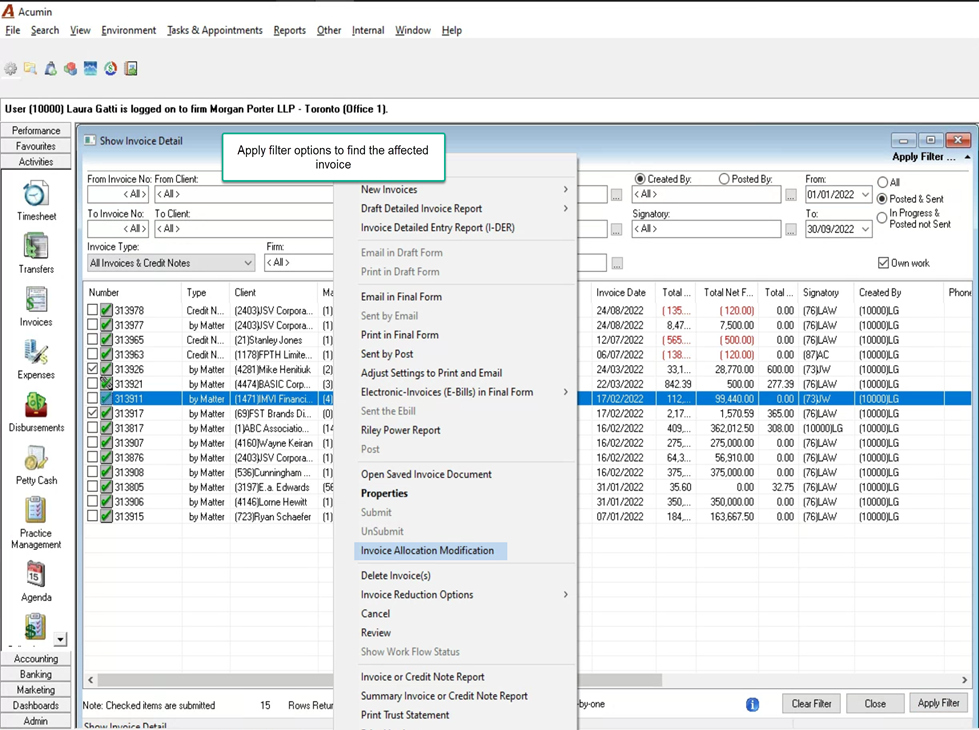Click the dollar cycle toolbar icon
This screenshot has width=979, height=730.
(x=111, y=69)
